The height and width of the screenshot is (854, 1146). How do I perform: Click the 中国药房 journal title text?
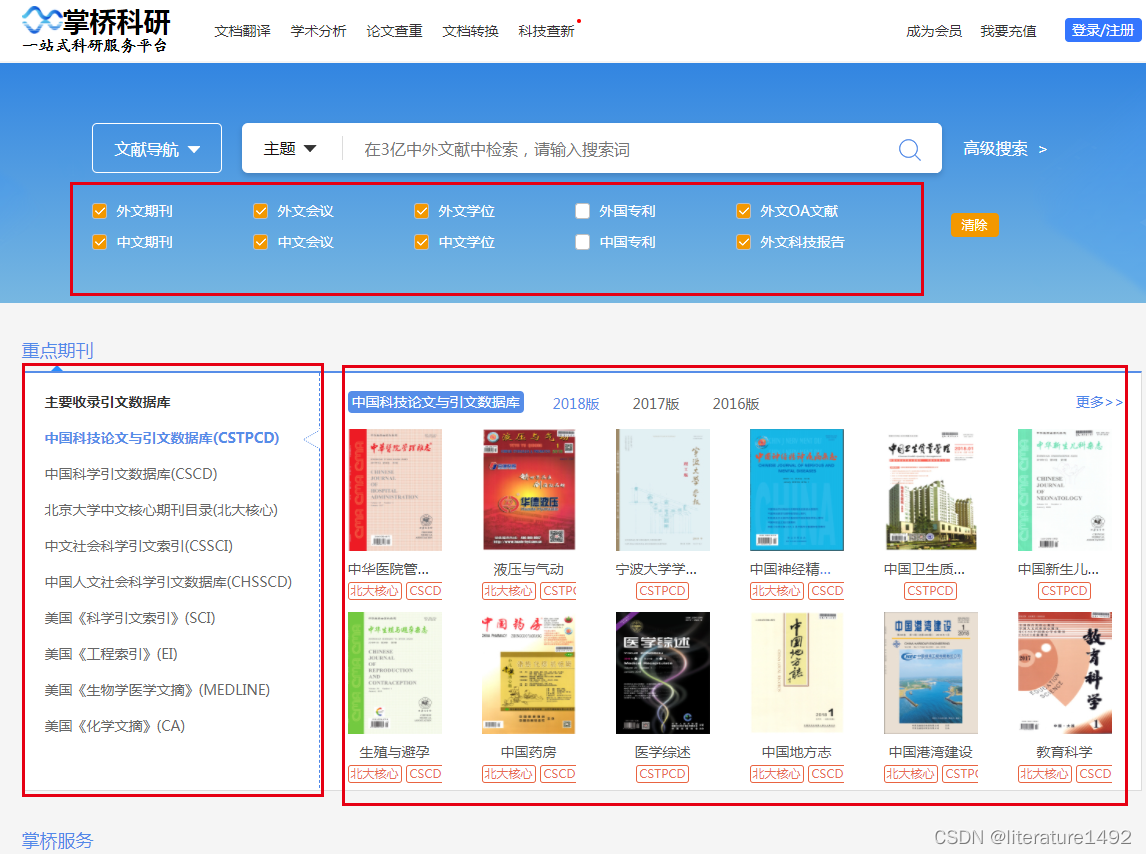529,752
